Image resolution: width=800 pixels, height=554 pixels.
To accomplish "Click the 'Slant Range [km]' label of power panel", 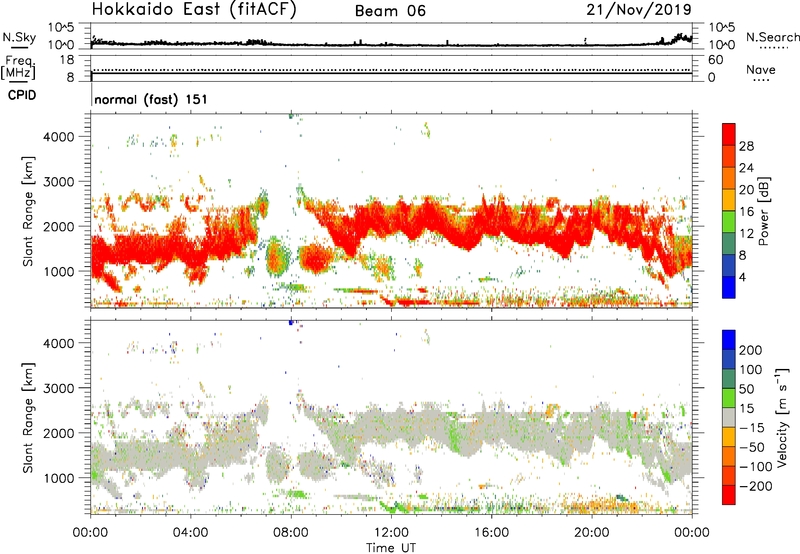I will pos(28,211).
